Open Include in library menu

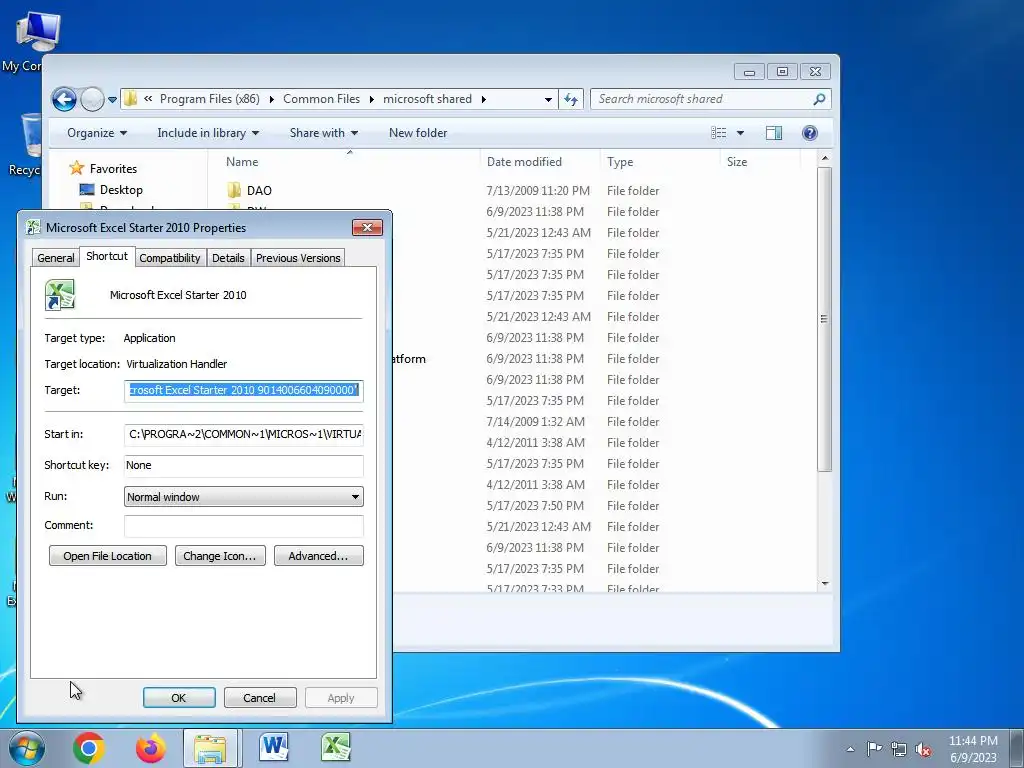coord(208,133)
